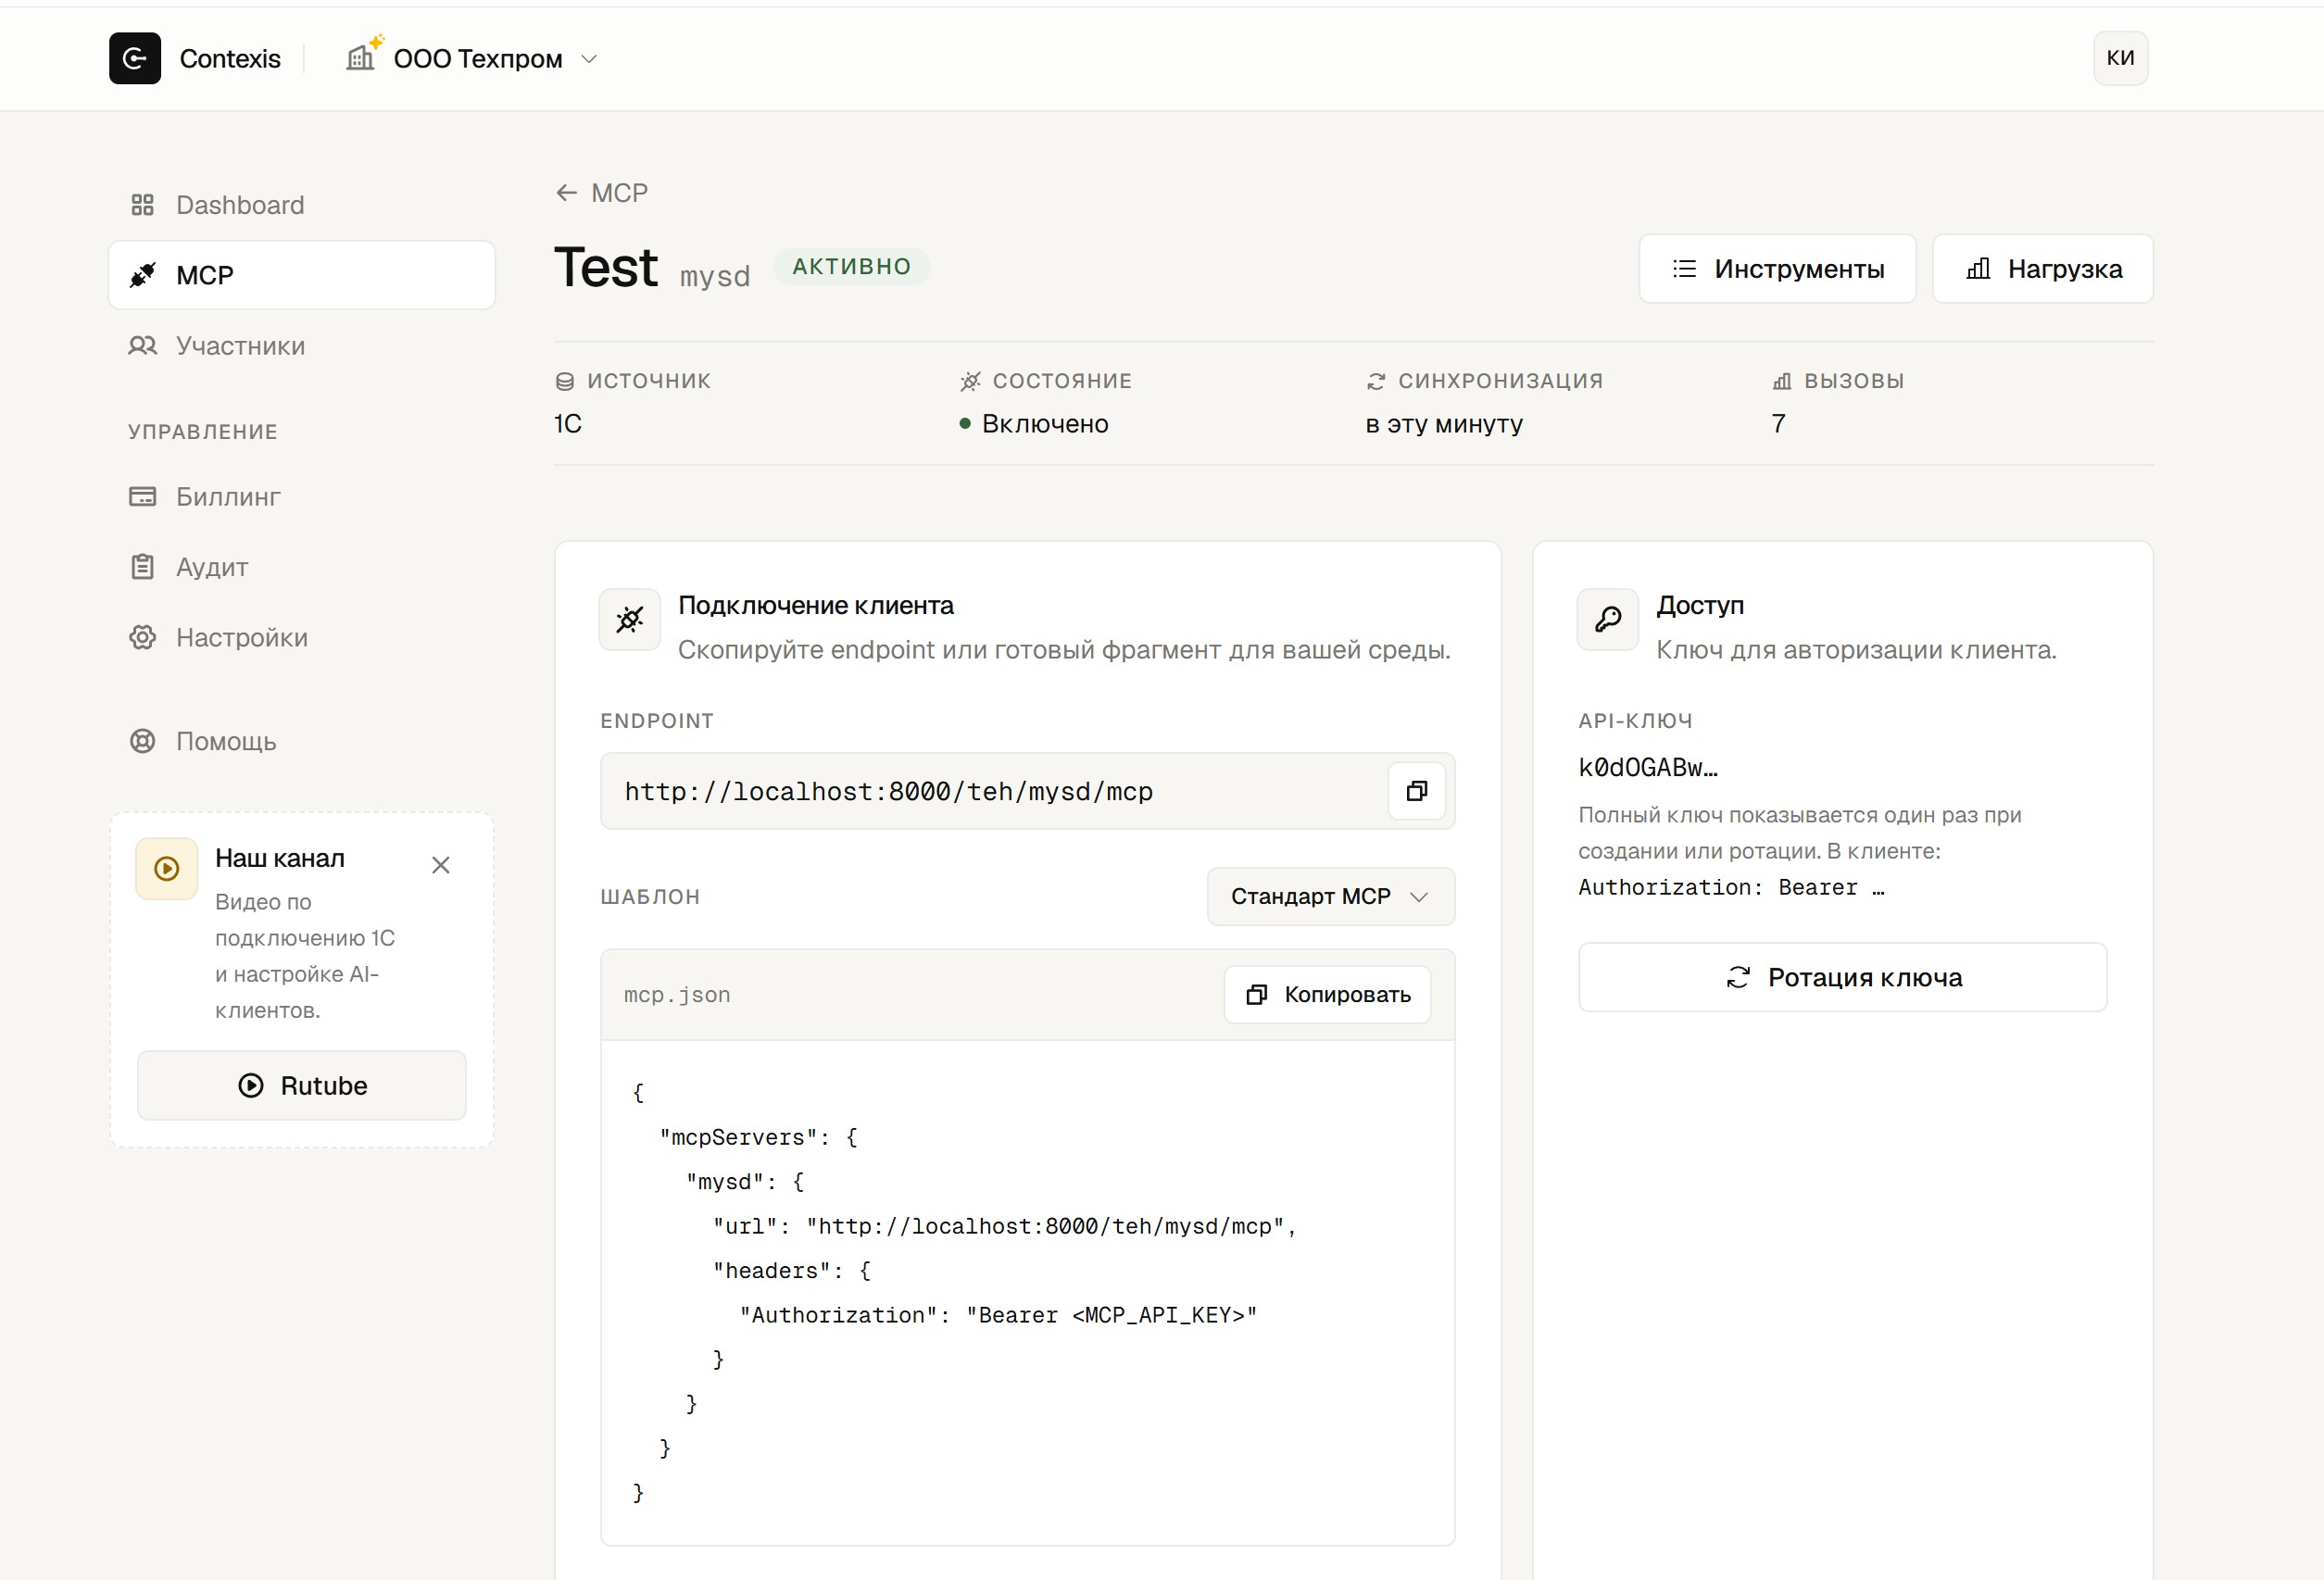The image size is (2324, 1580).
Task: Click the "Authorization" line in JSON snippet
Action: 998,1315
